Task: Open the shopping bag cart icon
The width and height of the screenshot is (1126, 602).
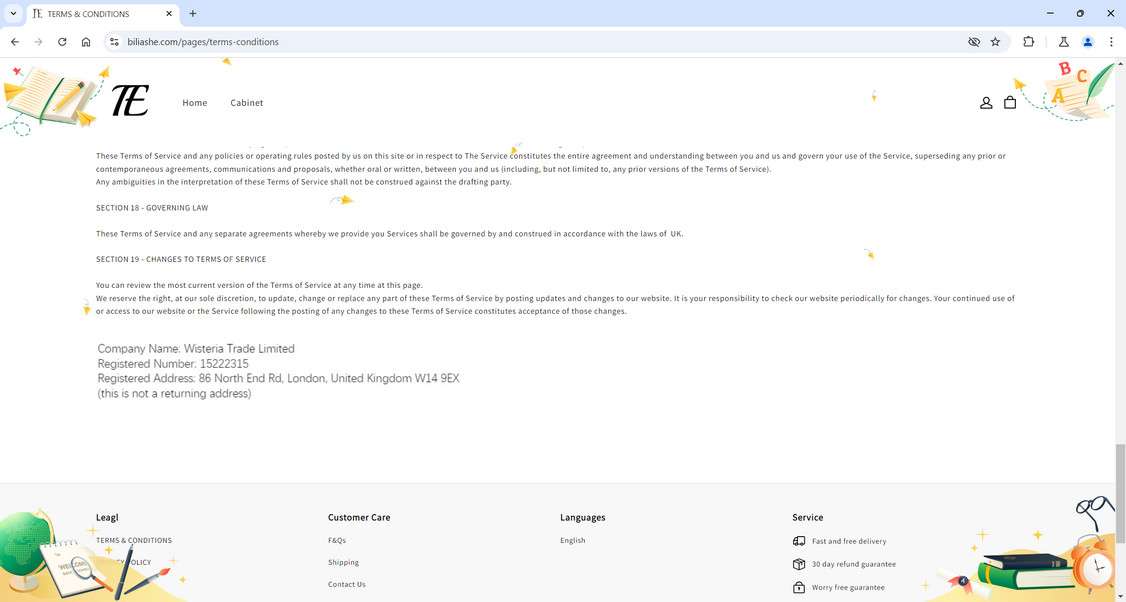Action: point(1010,103)
